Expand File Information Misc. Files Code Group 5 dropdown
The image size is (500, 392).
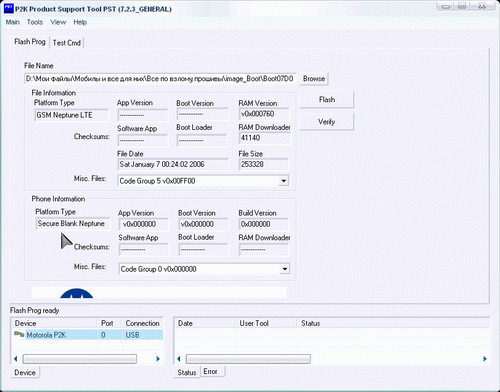coord(283,181)
